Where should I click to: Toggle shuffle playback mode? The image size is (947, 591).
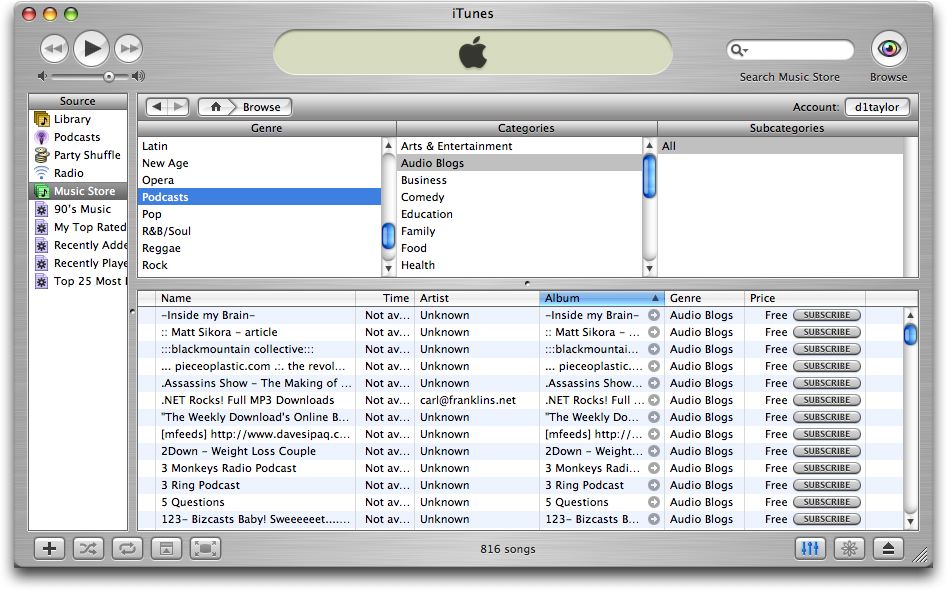[x=88, y=548]
